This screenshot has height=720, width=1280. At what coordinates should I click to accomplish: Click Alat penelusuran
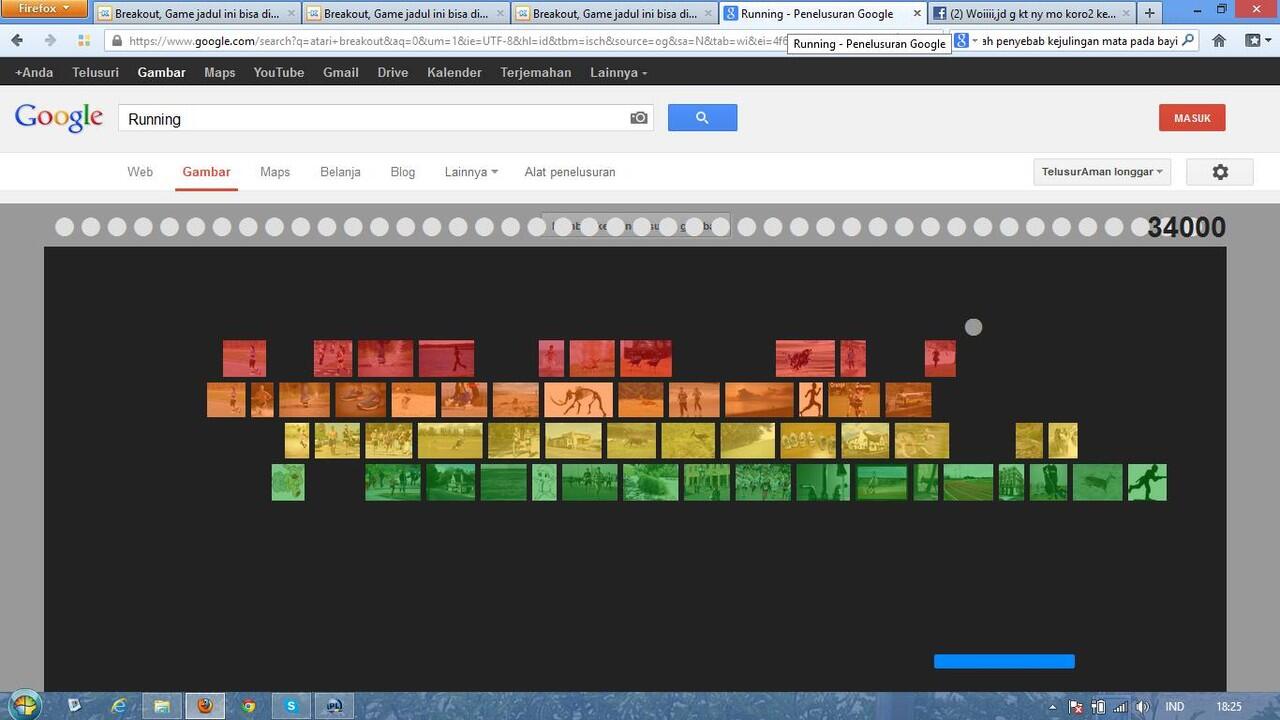tap(570, 172)
